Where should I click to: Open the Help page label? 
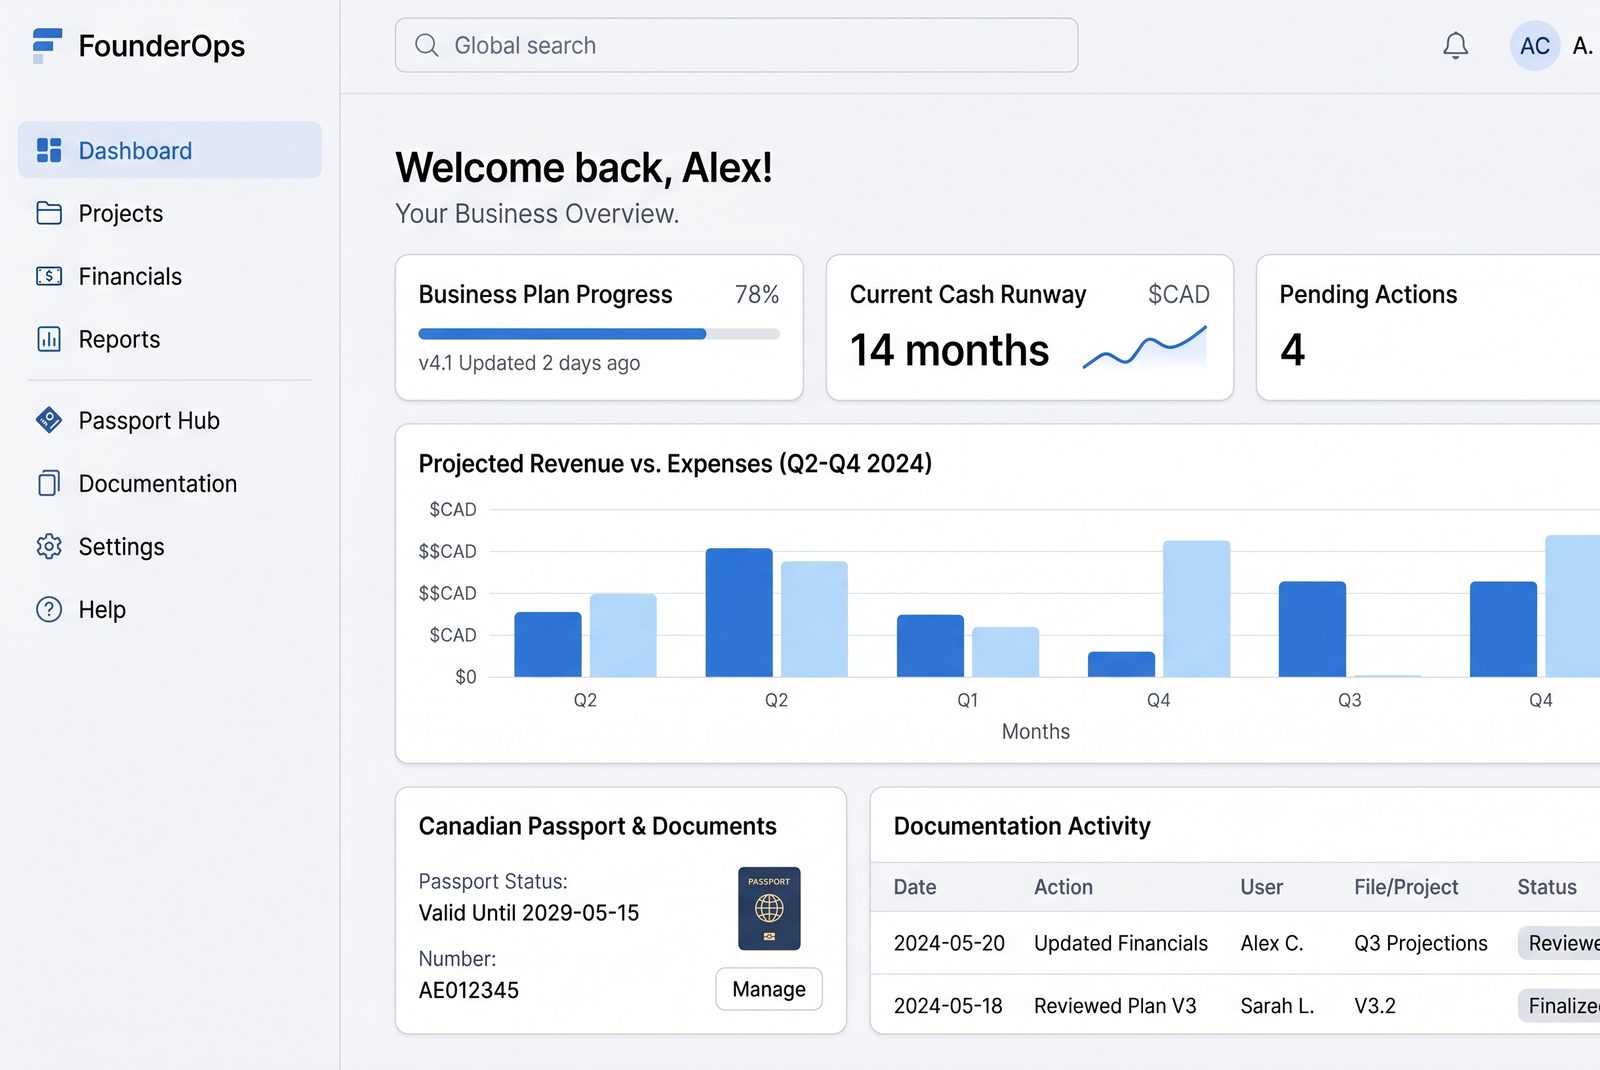coord(102,609)
